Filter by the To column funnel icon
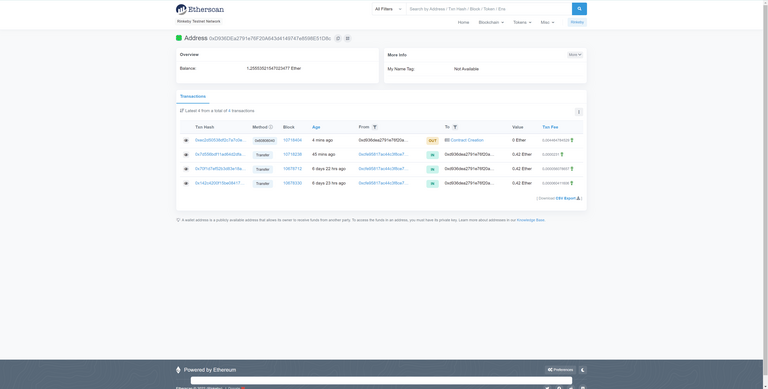 click(455, 127)
